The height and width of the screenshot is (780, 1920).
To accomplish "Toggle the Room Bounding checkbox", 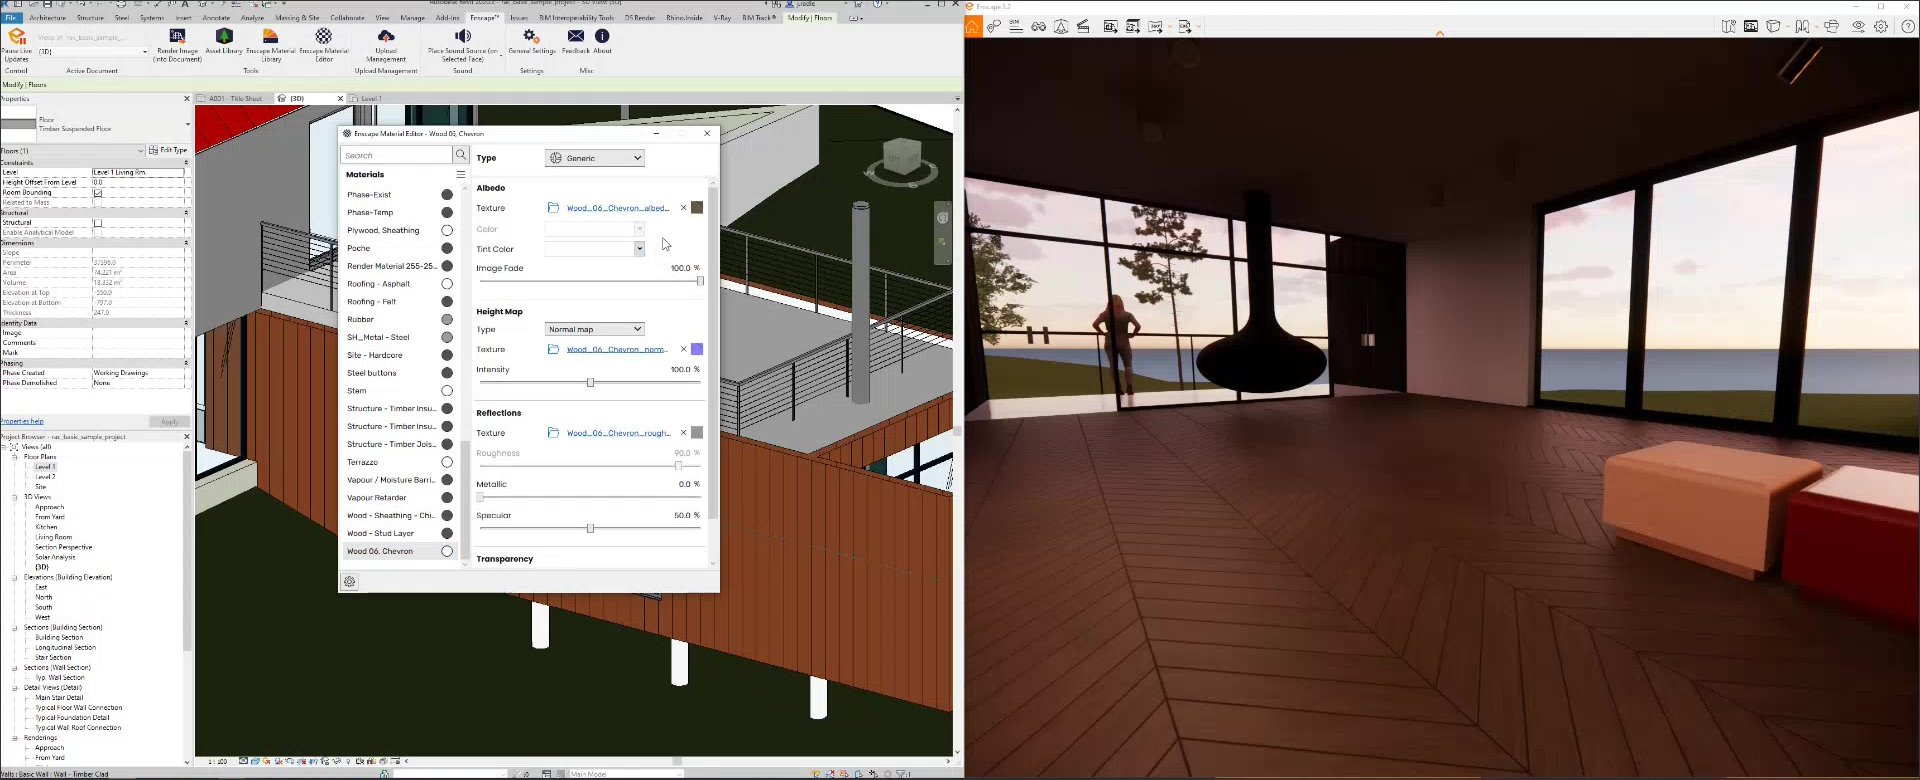I will [x=98, y=193].
